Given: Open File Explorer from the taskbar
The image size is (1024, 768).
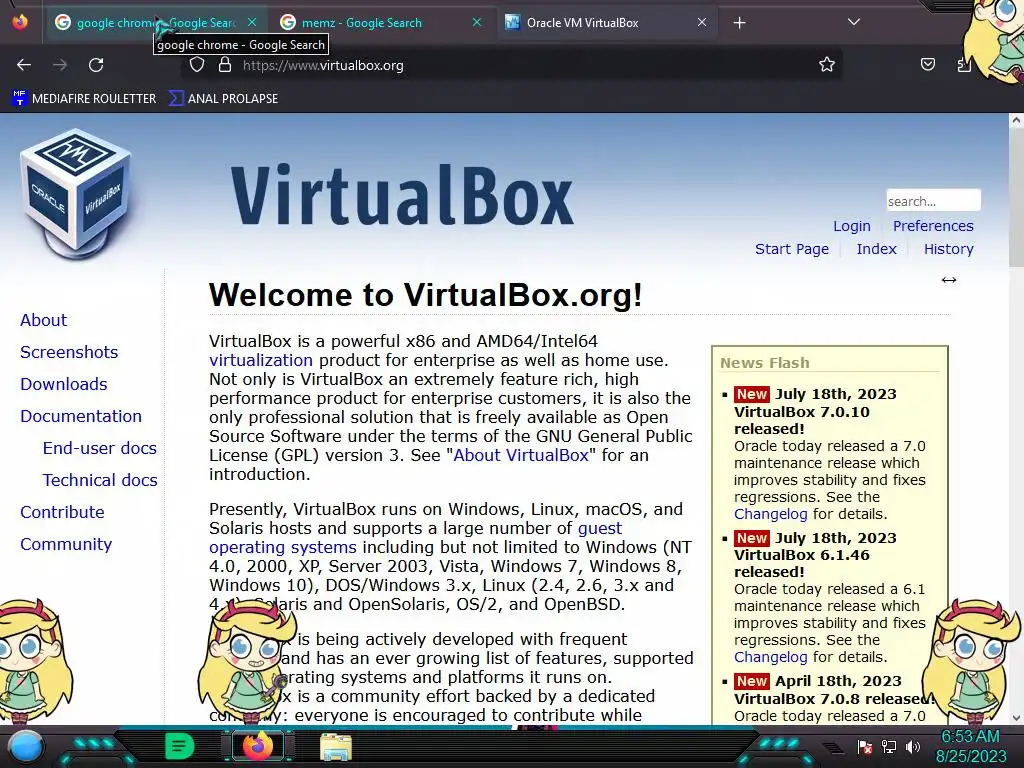Looking at the screenshot, I should point(336,747).
